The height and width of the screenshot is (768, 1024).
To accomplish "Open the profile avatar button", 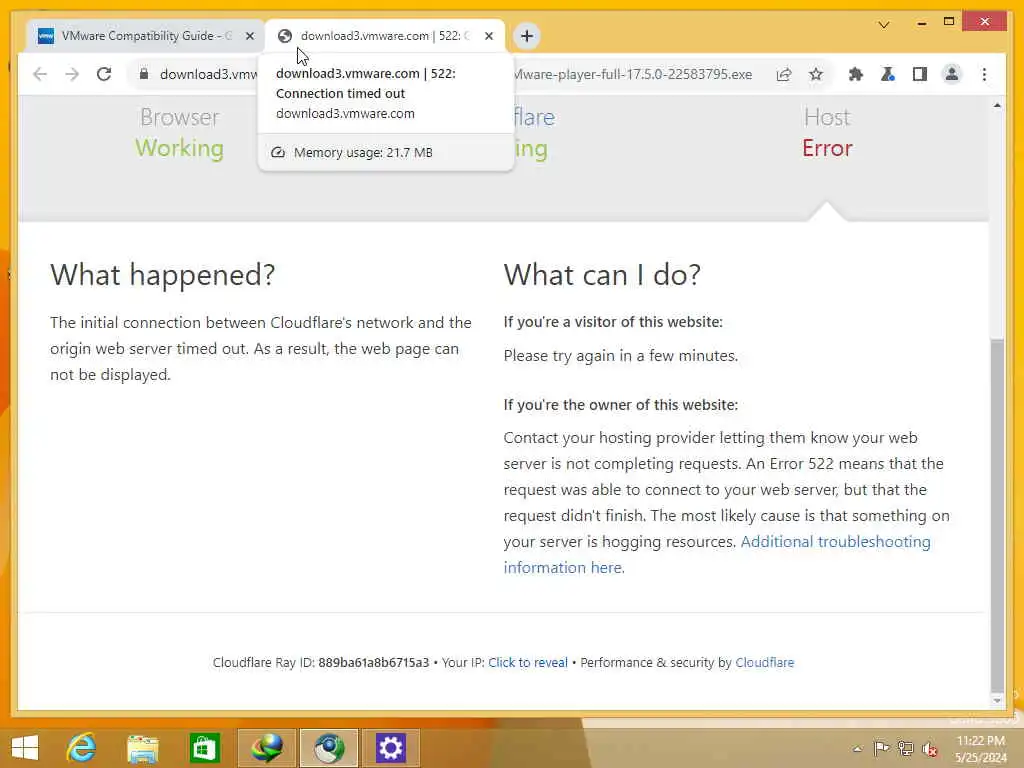I will pos(952,74).
